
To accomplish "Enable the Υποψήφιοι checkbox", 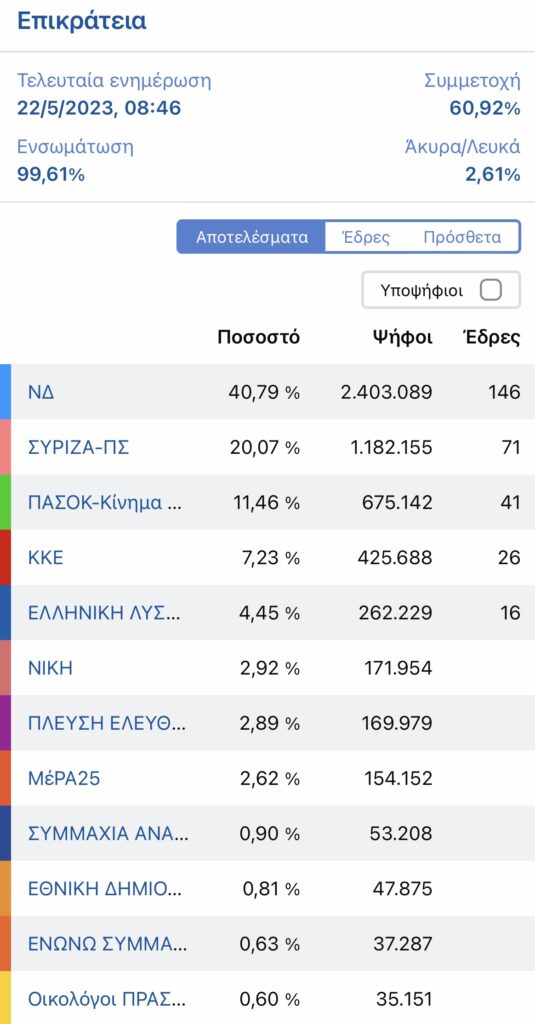I will [491, 290].
